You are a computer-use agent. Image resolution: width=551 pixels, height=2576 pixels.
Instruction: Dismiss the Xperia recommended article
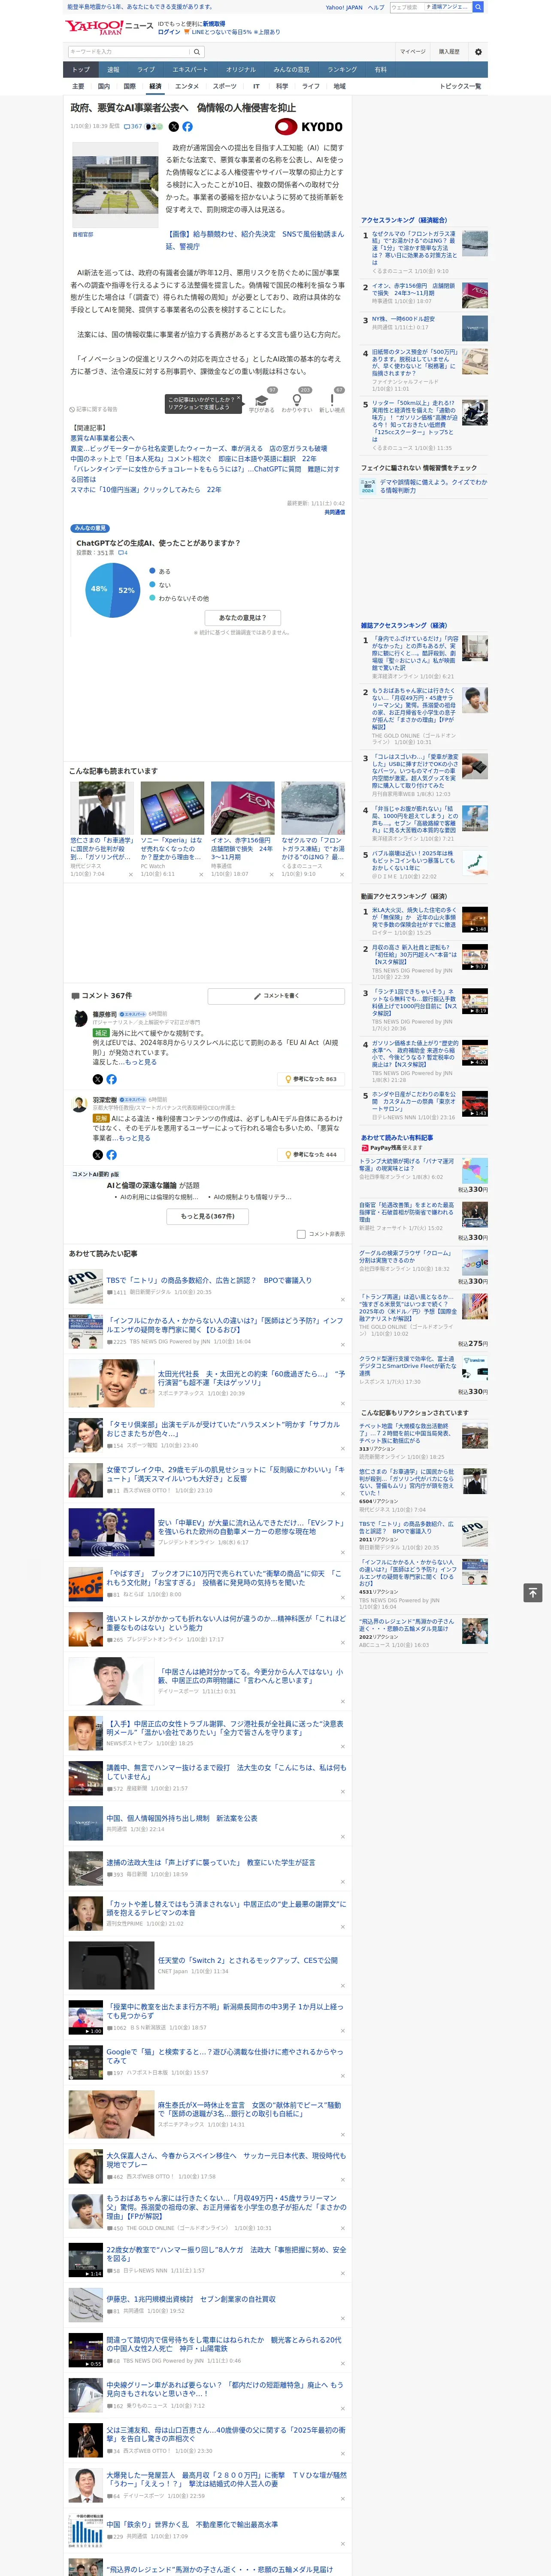tap(201, 874)
